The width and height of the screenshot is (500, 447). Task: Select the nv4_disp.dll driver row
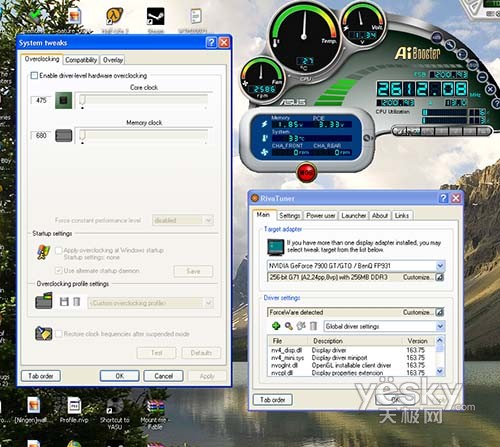pyautogui.click(x=351, y=350)
